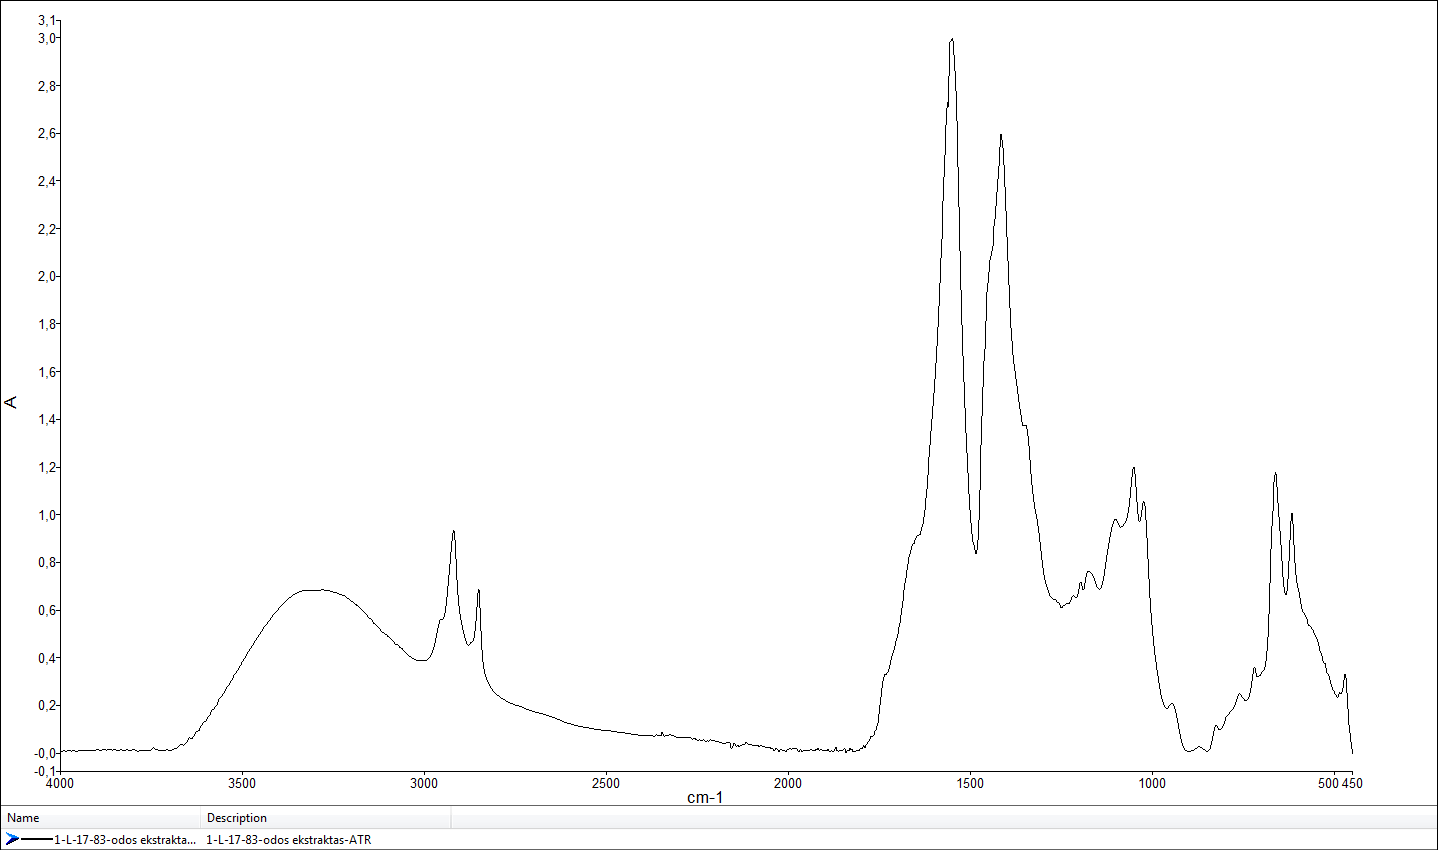This screenshot has width=1438, height=850.
Task: Click the cm-1 x-axis label
Action: 705,798
